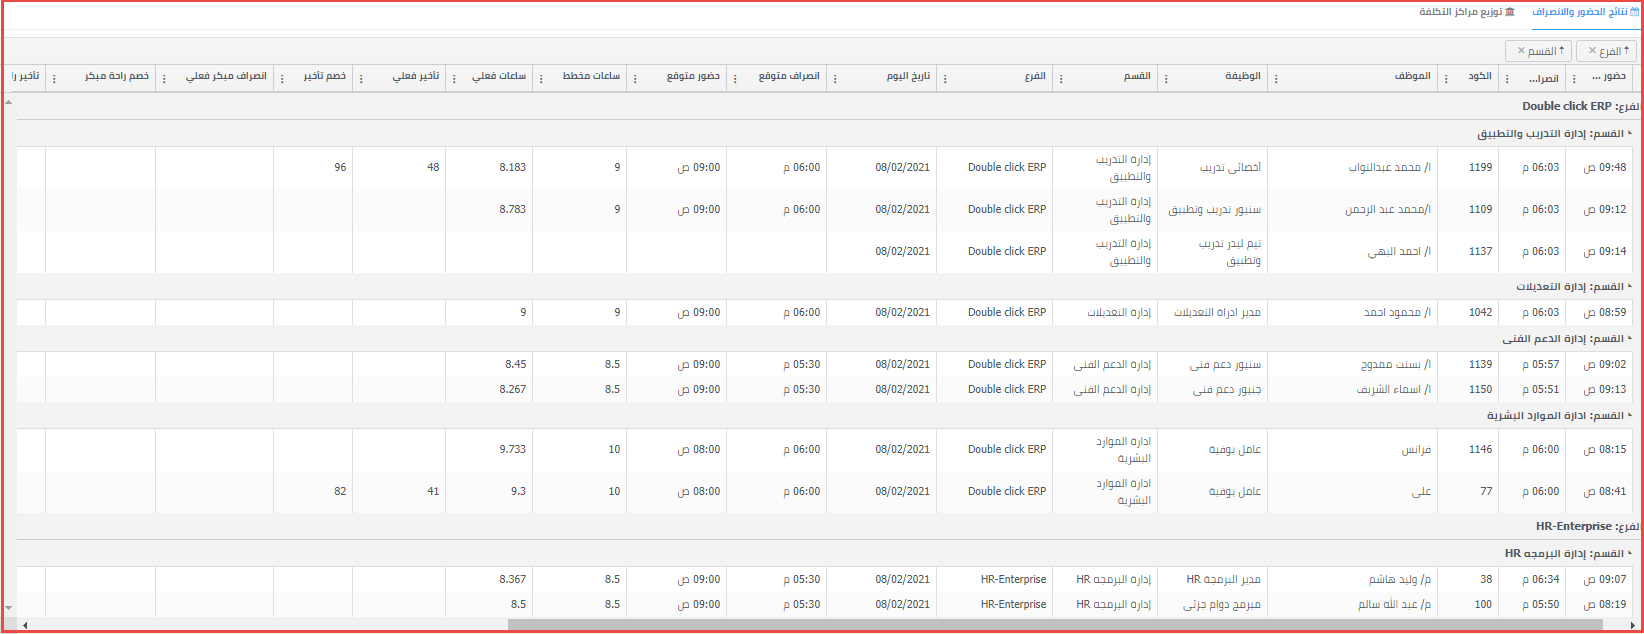Open column menu for truncated انصرا column
The image size is (1644, 634).
pos(1507,78)
